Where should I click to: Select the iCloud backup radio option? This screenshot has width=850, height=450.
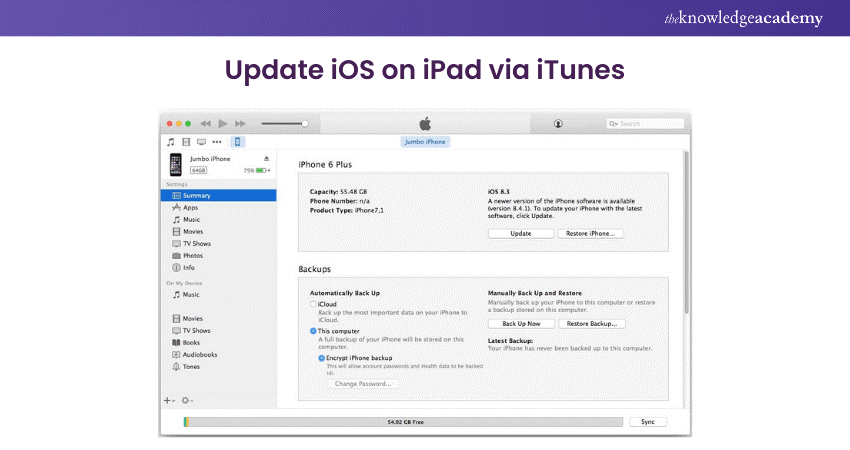(x=313, y=303)
